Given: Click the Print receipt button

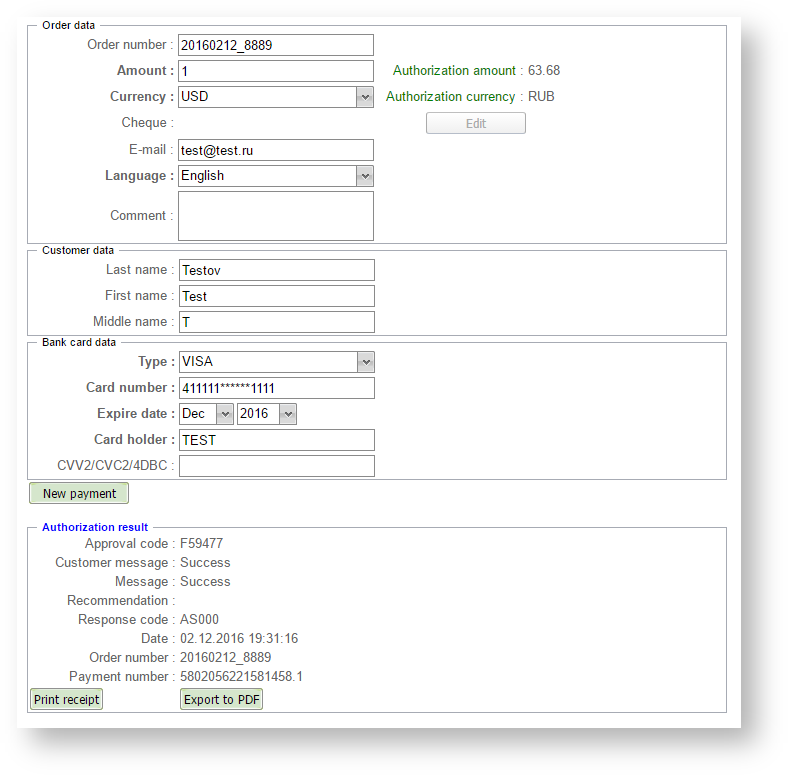Looking at the screenshot, I should (66, 700).
